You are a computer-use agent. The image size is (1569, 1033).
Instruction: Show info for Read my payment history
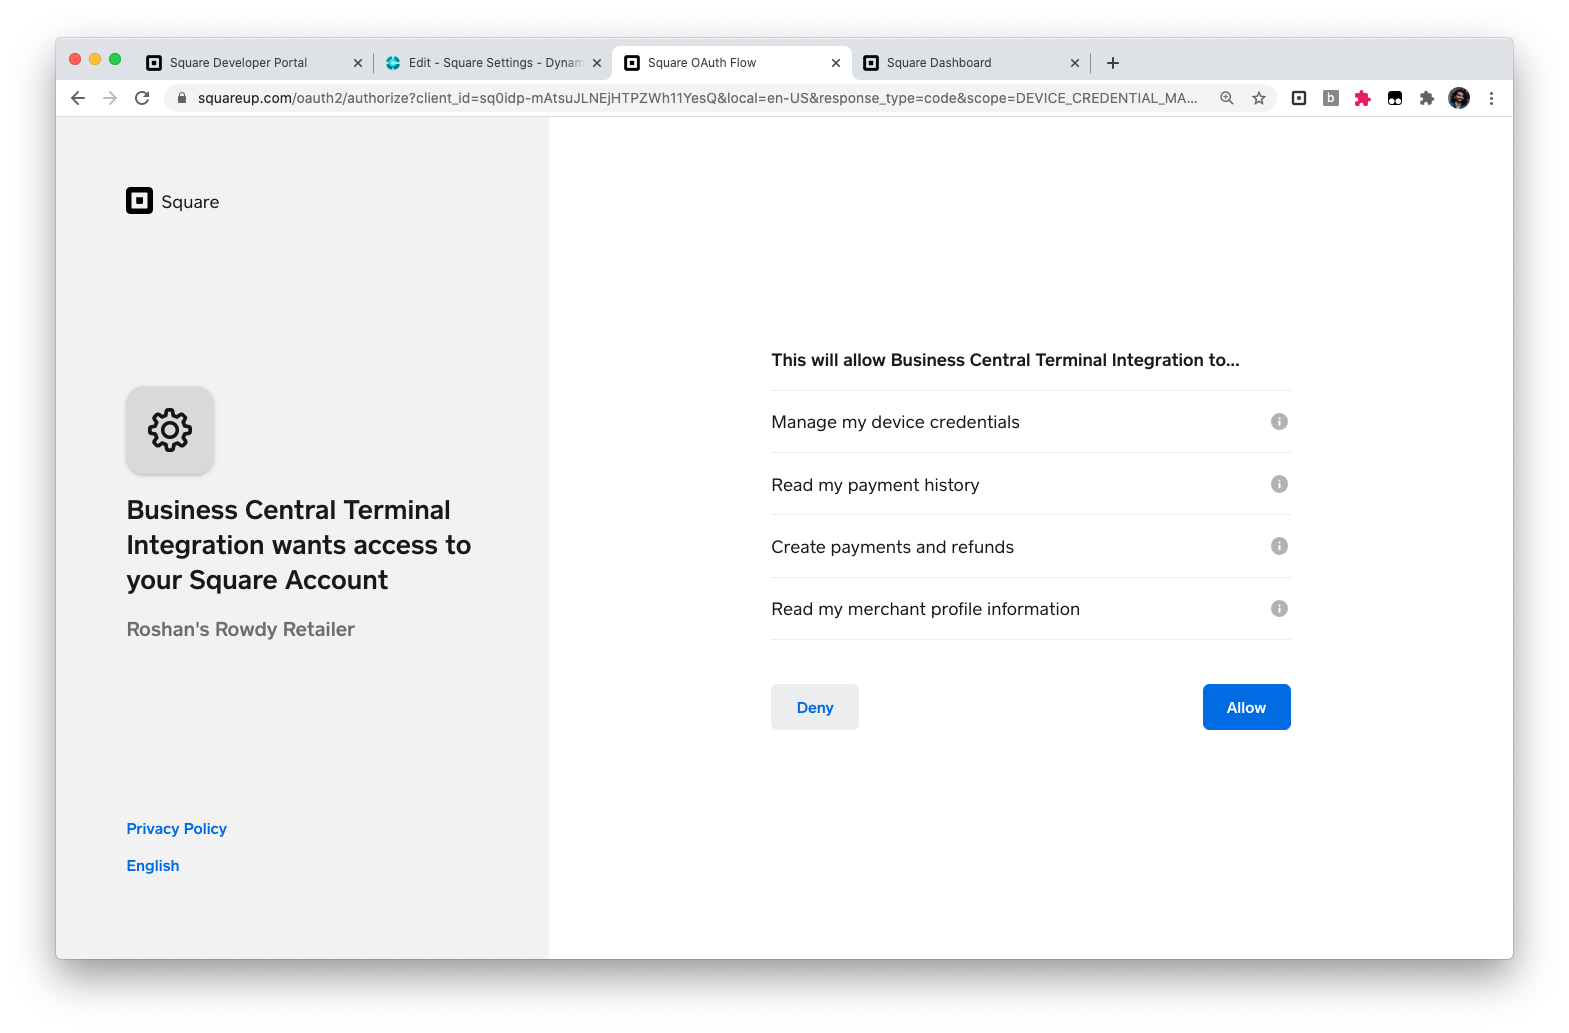point(1279,484)
